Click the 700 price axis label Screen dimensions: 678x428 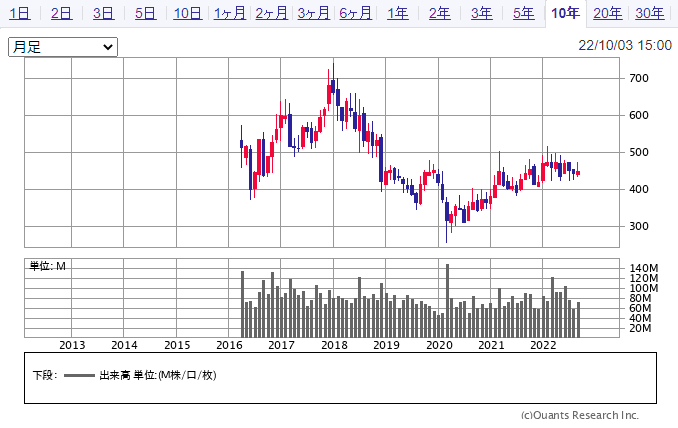[639, 78]
